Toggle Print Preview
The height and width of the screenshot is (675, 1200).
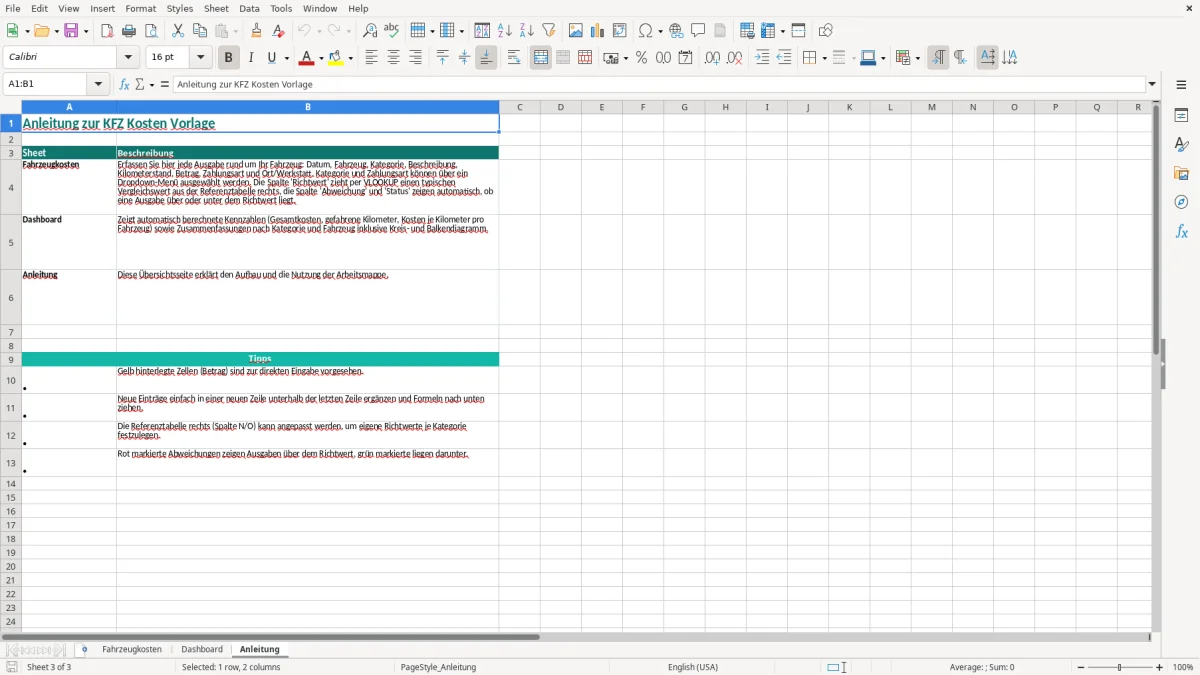click(151, 31)
